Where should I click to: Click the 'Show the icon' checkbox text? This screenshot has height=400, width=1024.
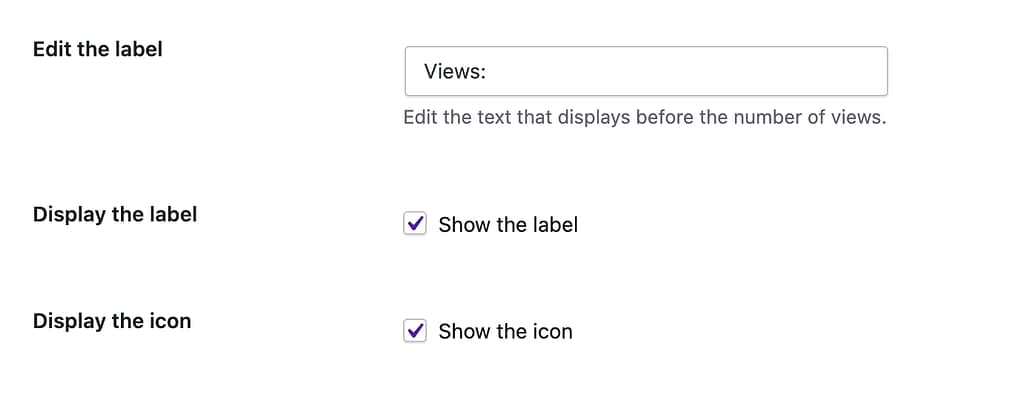pos(505,332)
